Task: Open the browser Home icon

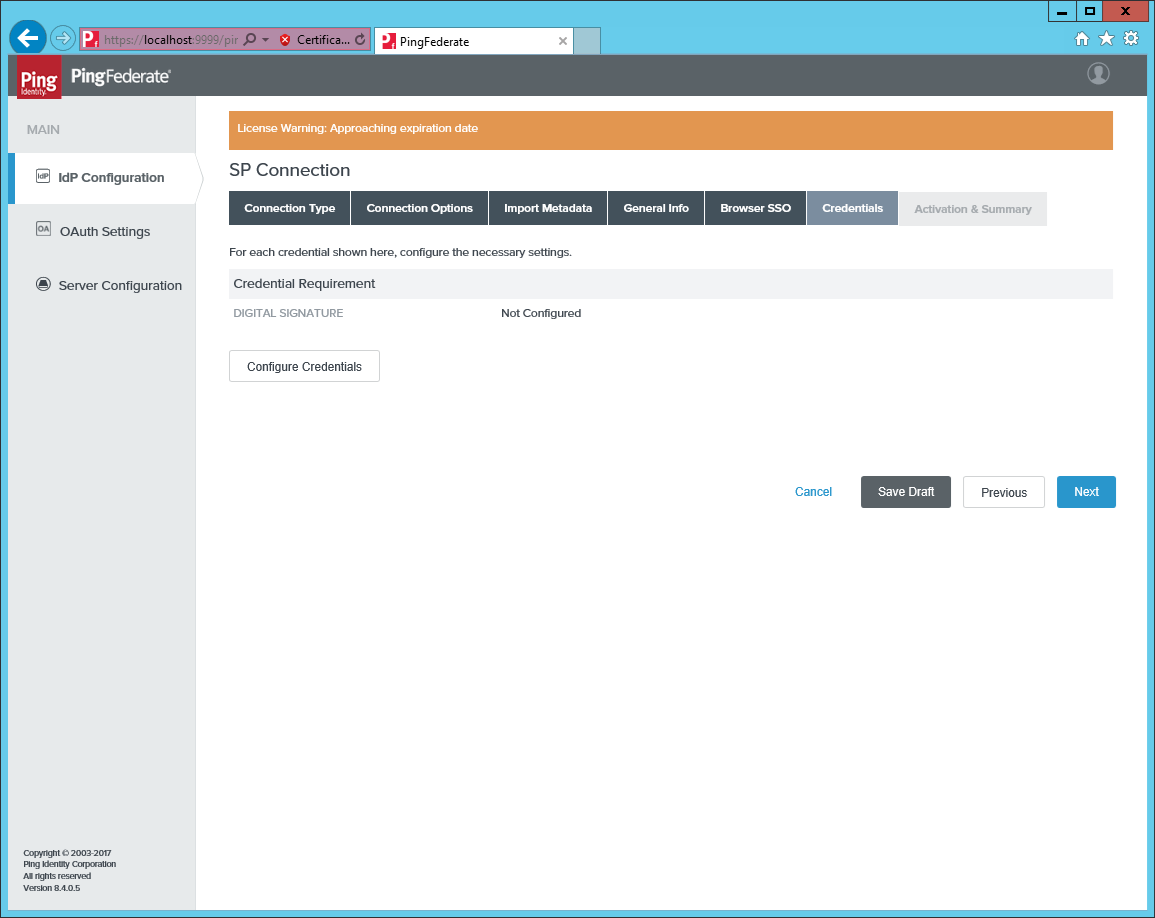Action: coord(1081,39)
